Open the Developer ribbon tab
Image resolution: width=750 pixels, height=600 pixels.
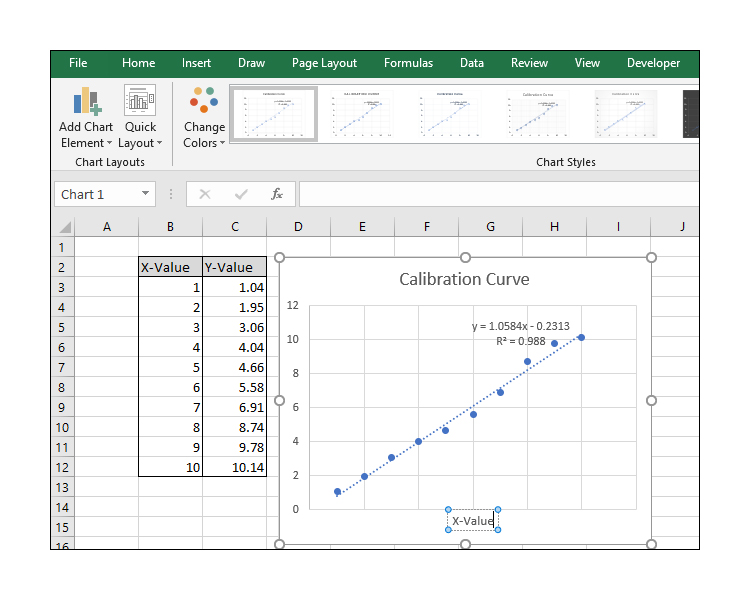click(653, 63)
